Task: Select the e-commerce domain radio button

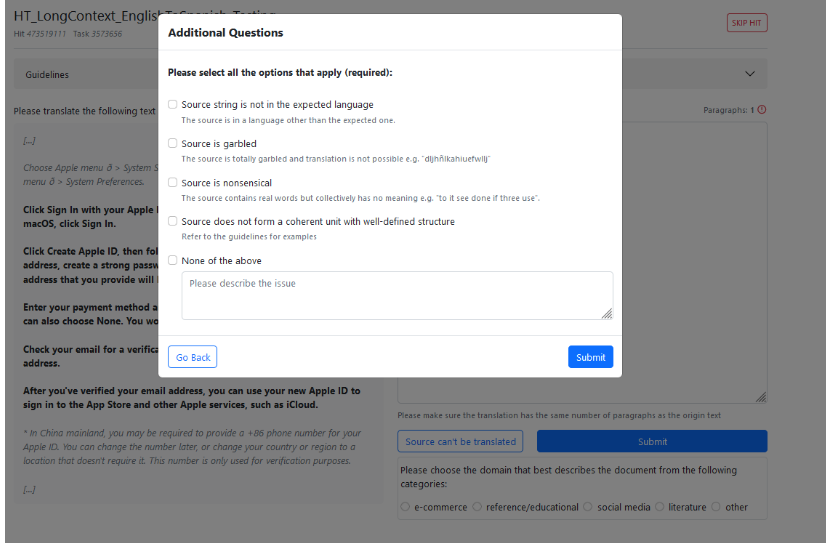Action: [405, 507]
